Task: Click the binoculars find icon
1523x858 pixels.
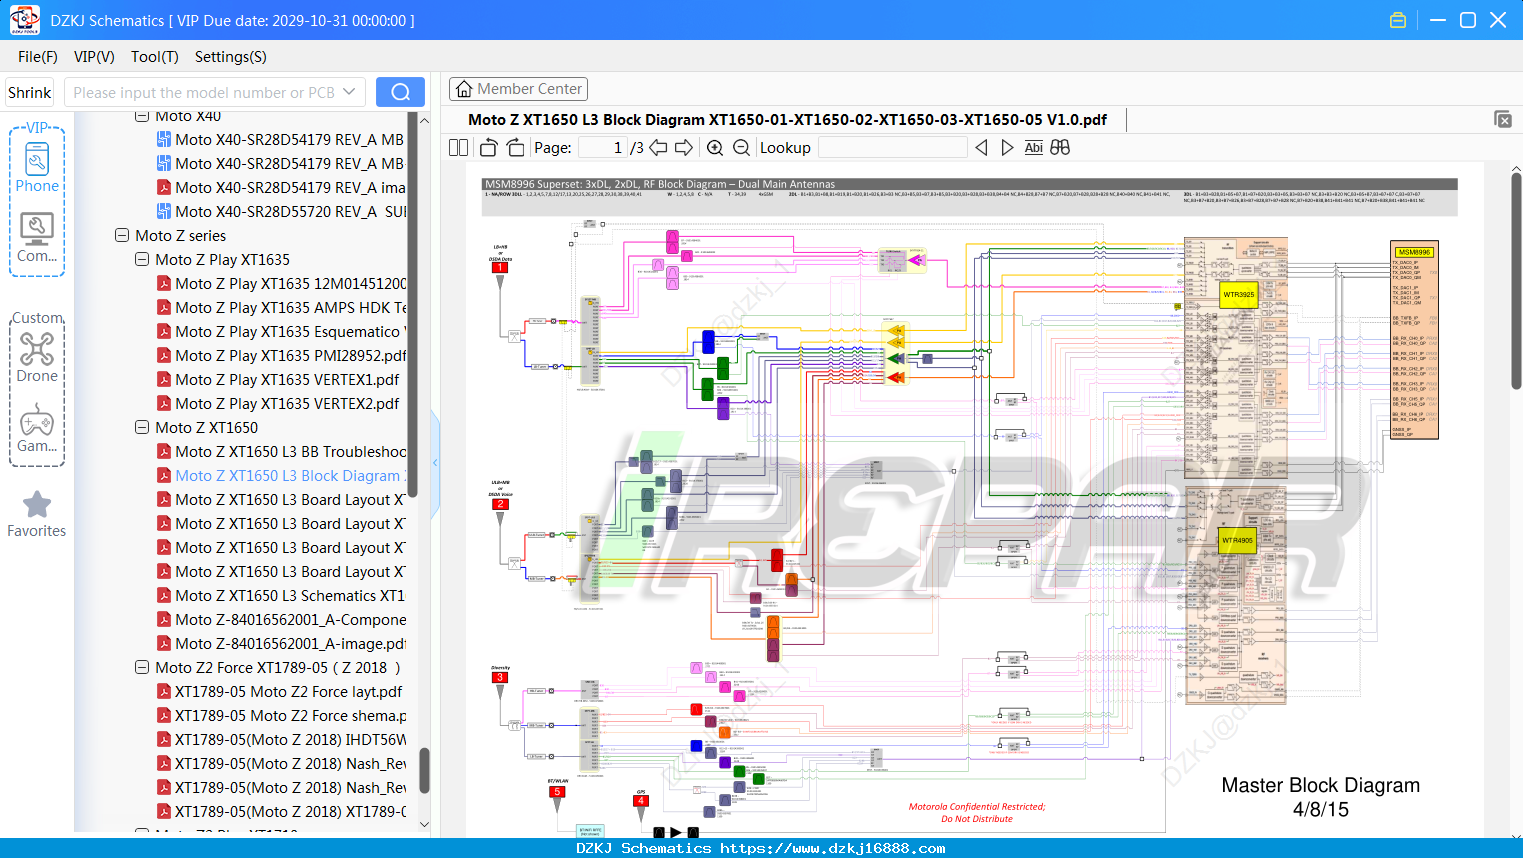Action: point(1060,148)
